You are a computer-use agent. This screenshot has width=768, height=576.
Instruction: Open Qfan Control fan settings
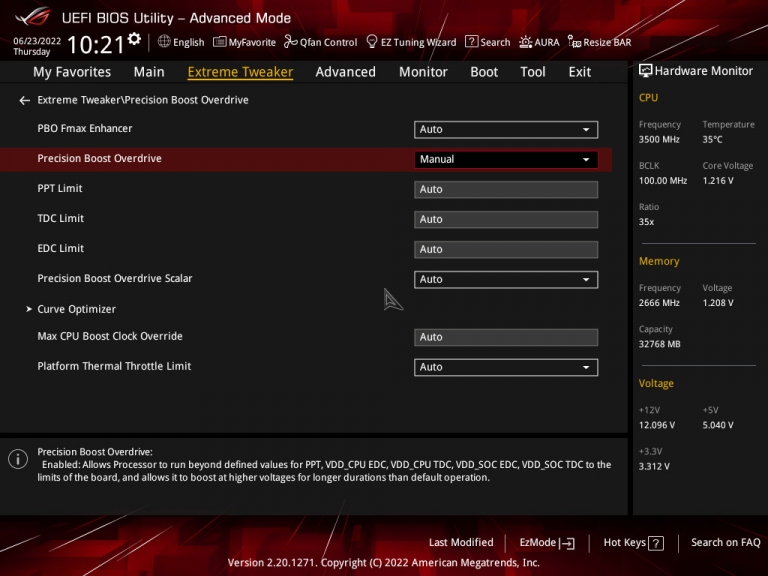pos(321,42)
